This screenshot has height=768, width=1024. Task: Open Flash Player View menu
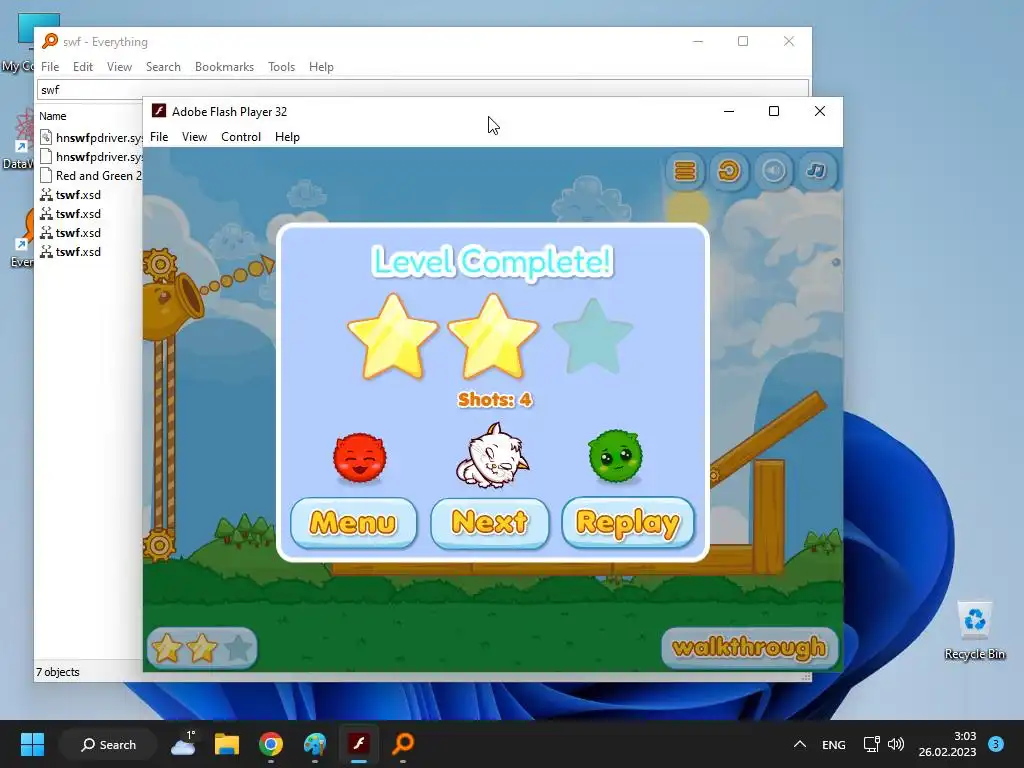pos(194,136)
